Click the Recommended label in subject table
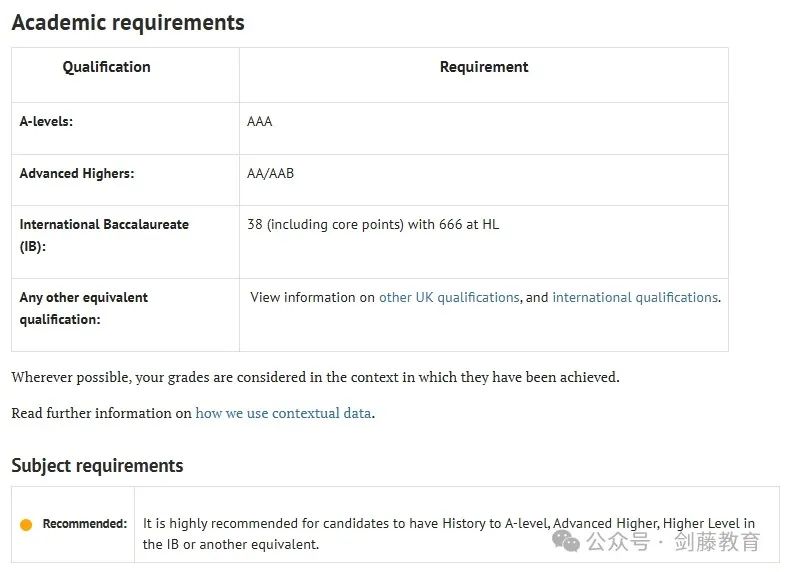Screen dimensions: 785x572 tap(85, 524)
